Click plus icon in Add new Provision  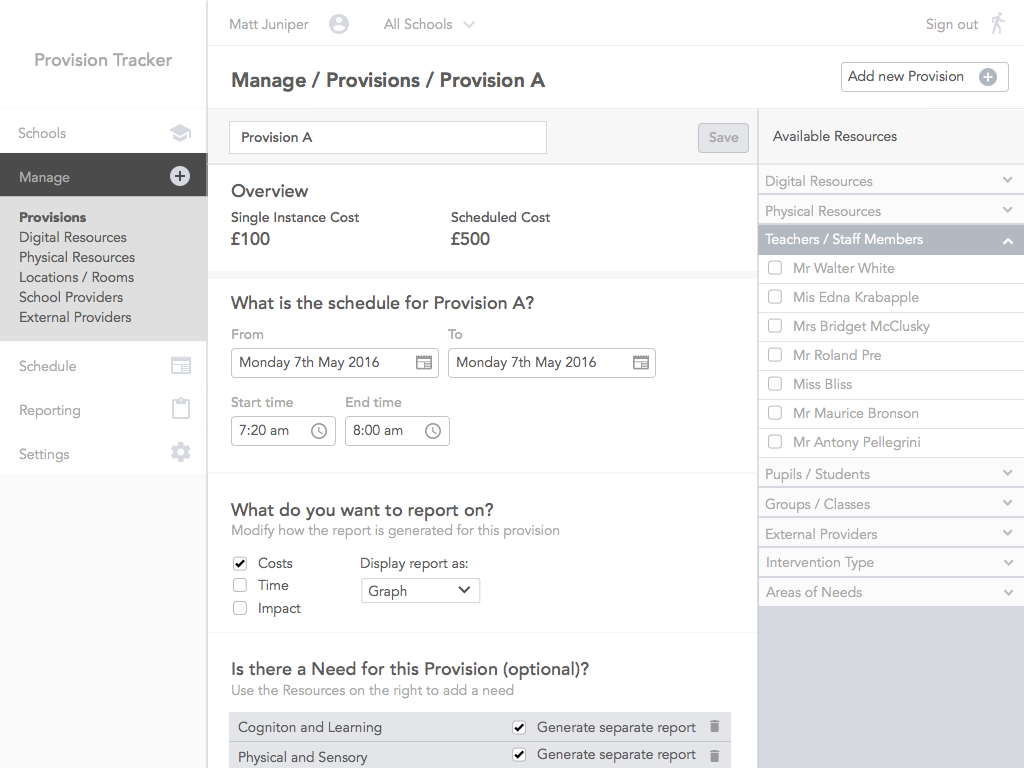pyautogui.click(x=987, y=77)
